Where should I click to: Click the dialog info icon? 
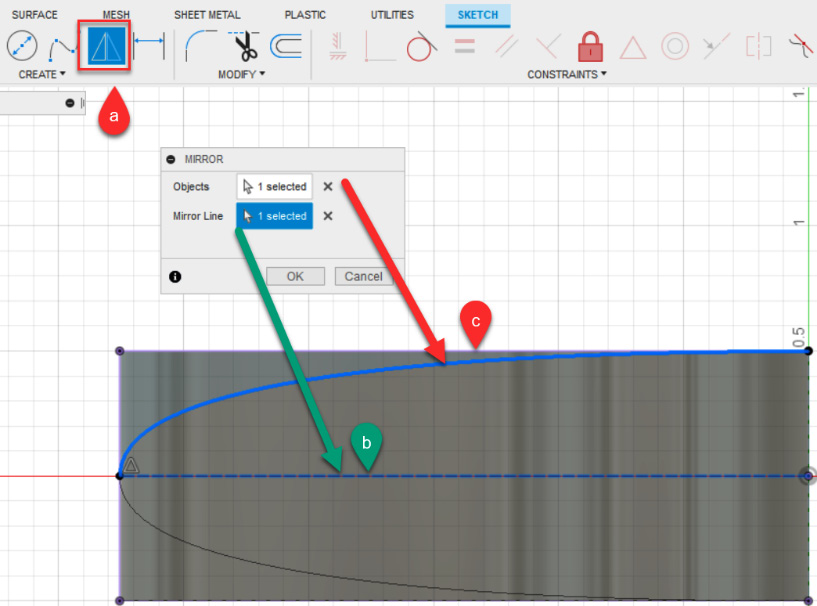pos(175,276)
